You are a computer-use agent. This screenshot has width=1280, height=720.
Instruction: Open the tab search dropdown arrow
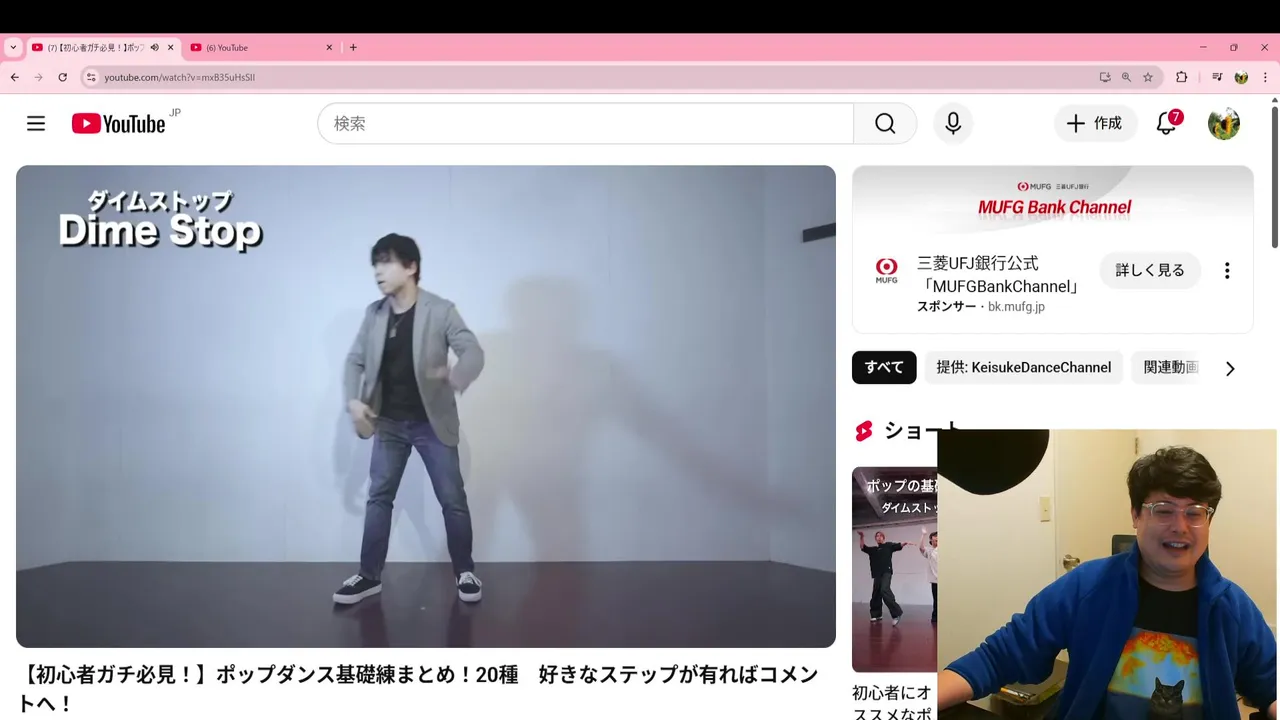pyautogui.click(x=13, y=47)
